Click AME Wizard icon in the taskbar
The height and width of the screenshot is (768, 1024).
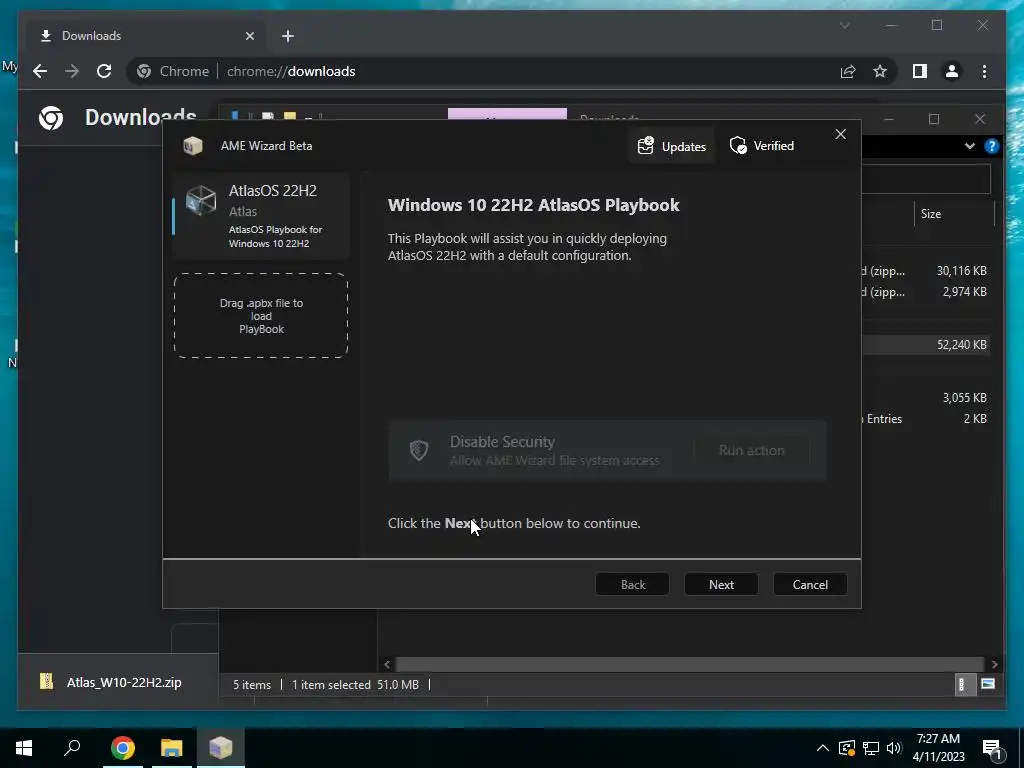pos(221,748)
